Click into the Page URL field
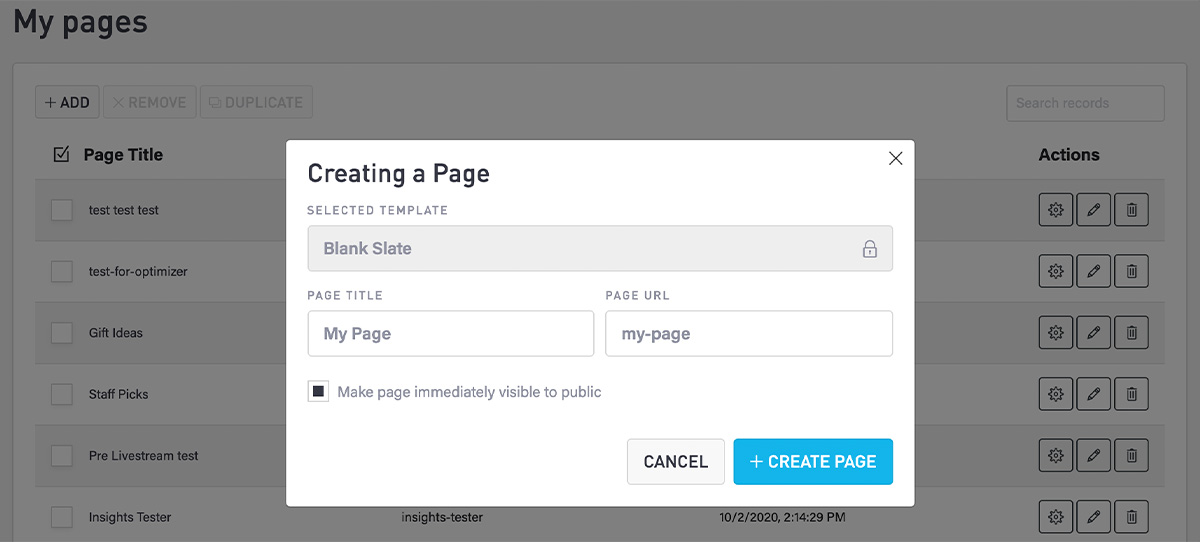Screen dimensions: 1200x542 pos(748,334)
